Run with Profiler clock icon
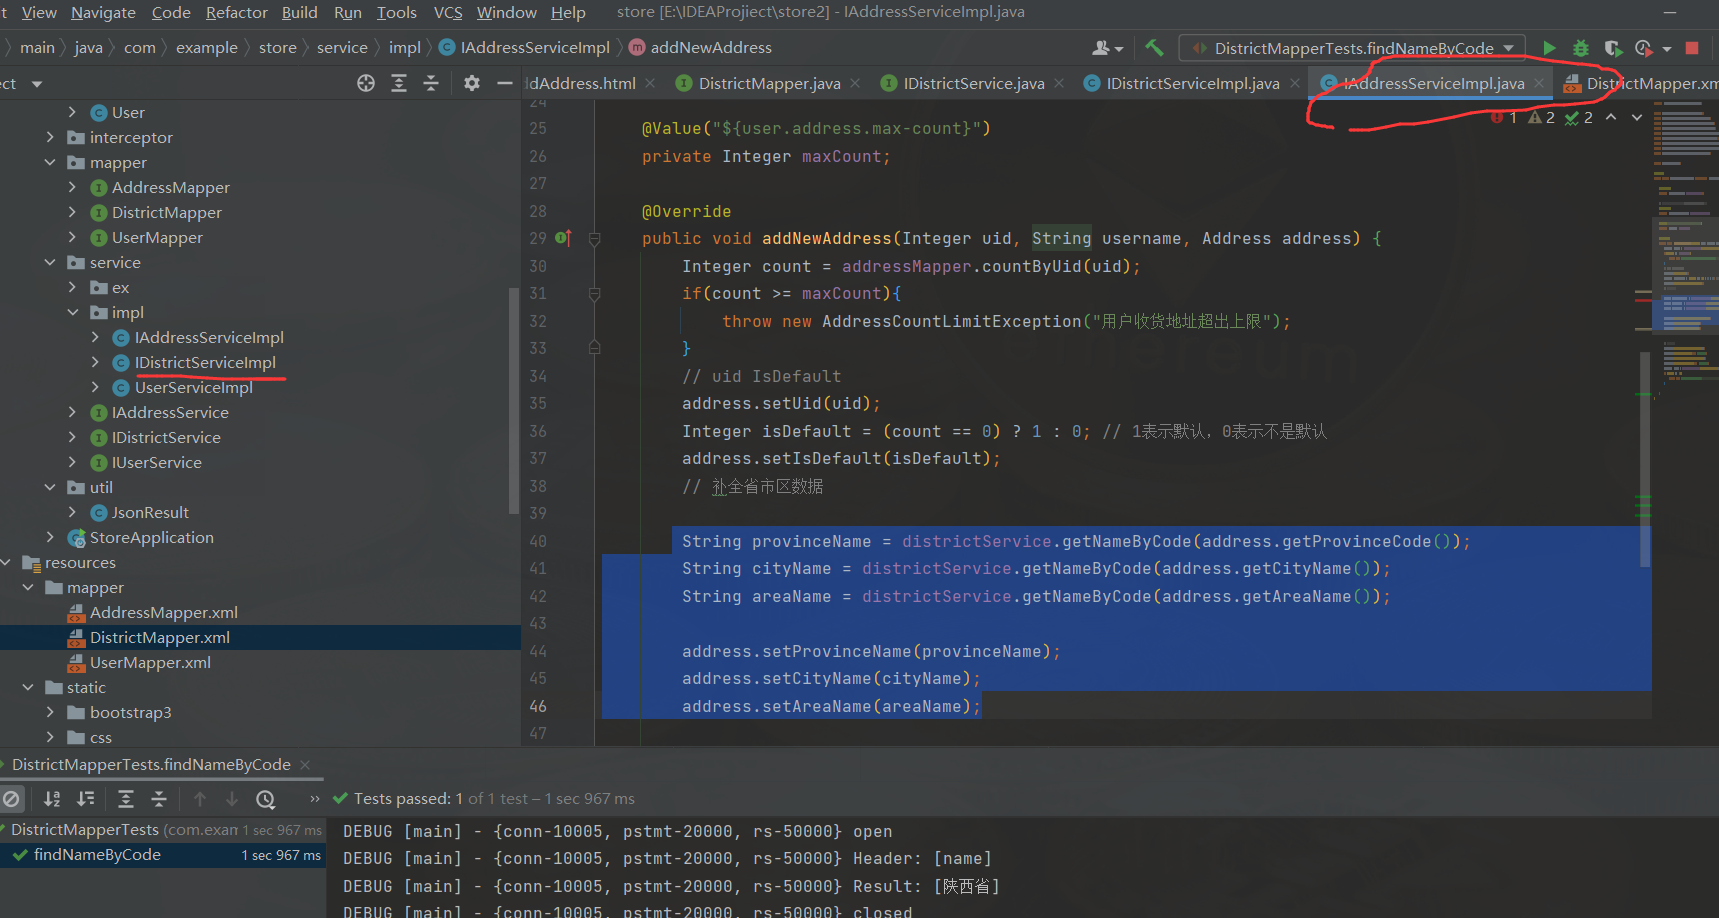The width and height of the screenshot is (1719, 918). click(x=1643, y=48)
